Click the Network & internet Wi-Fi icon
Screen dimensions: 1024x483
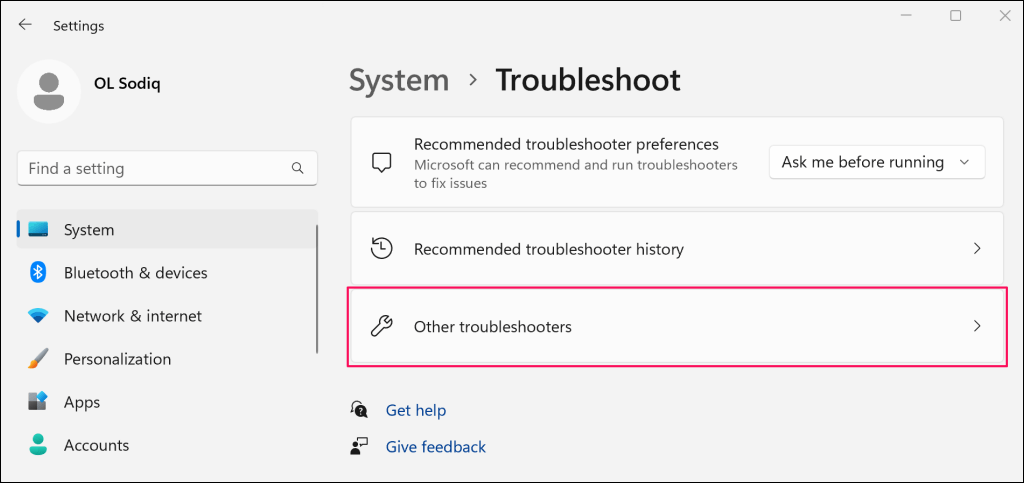click(38, 316)
